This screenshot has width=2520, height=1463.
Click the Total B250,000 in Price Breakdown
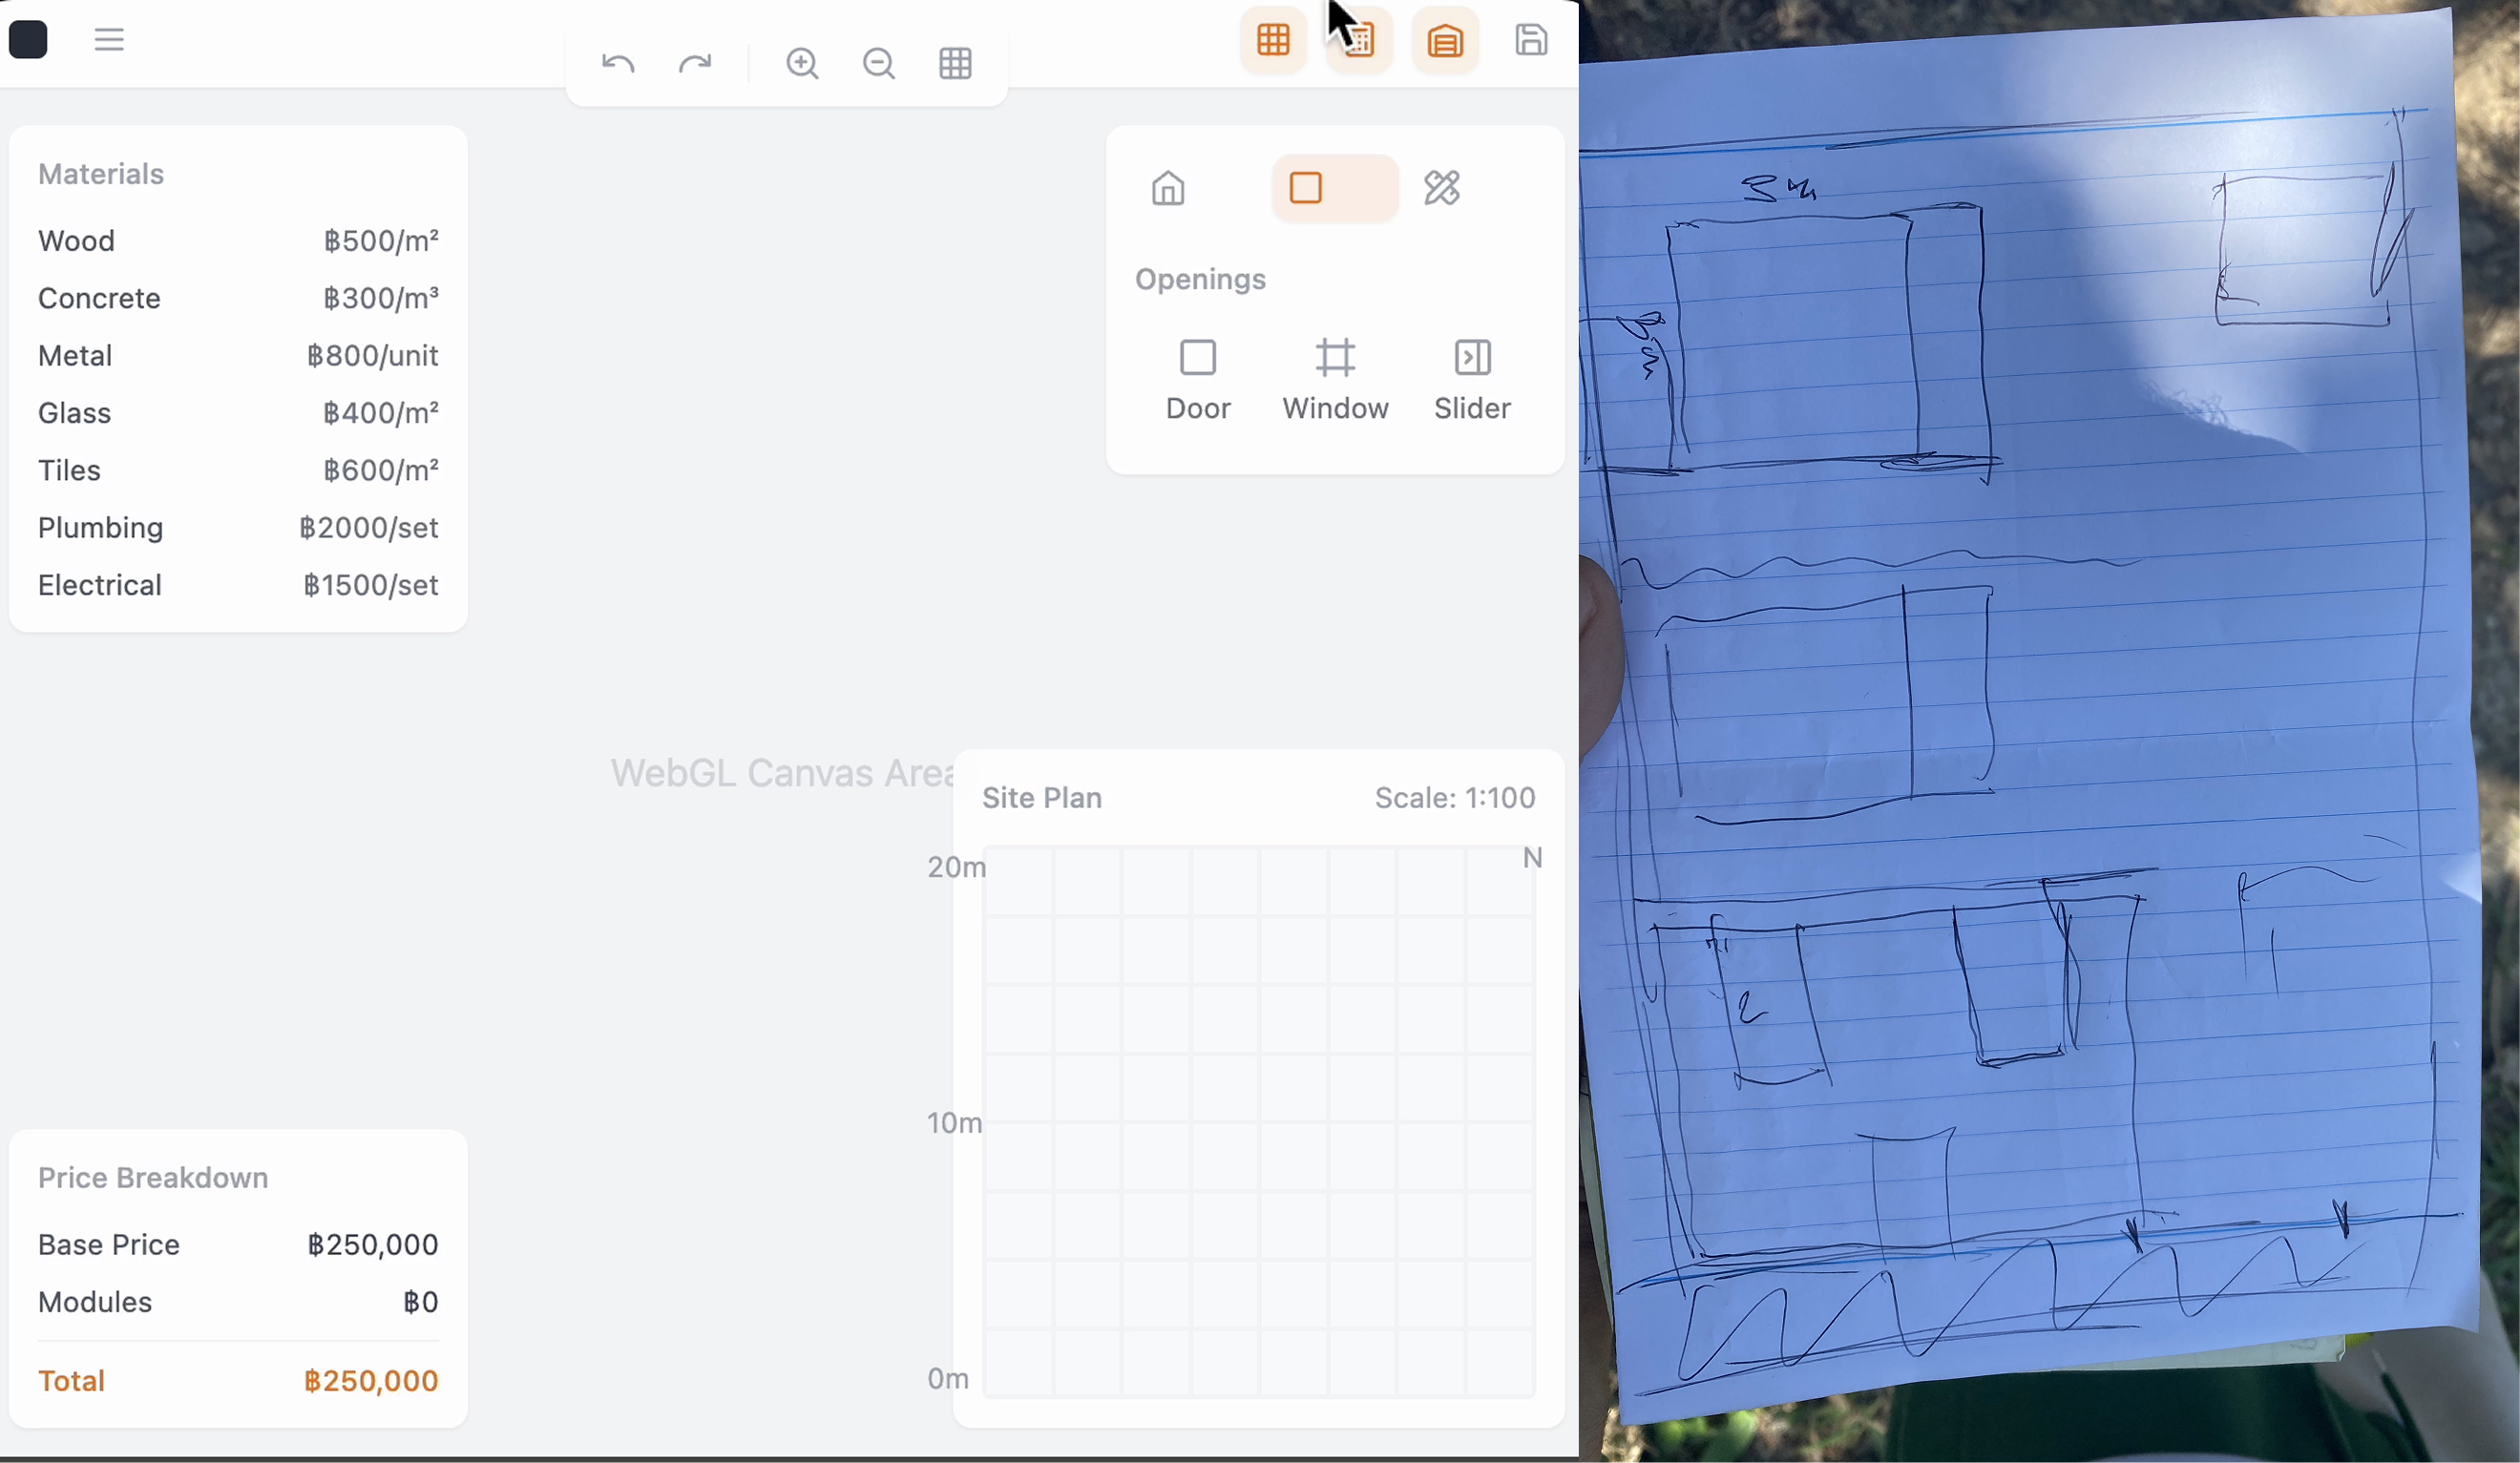[238, 1381]
